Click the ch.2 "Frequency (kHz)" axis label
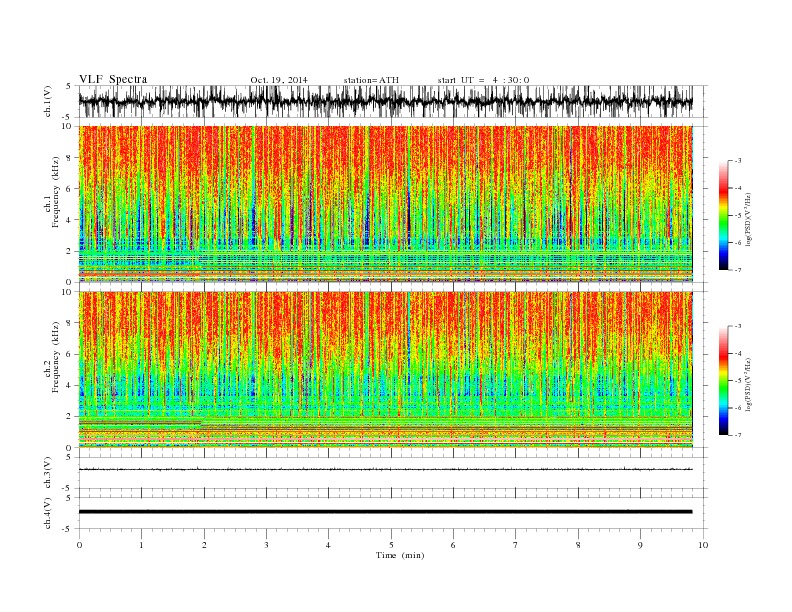This screenshot has width=792, height=612. (x=55, y=357)
